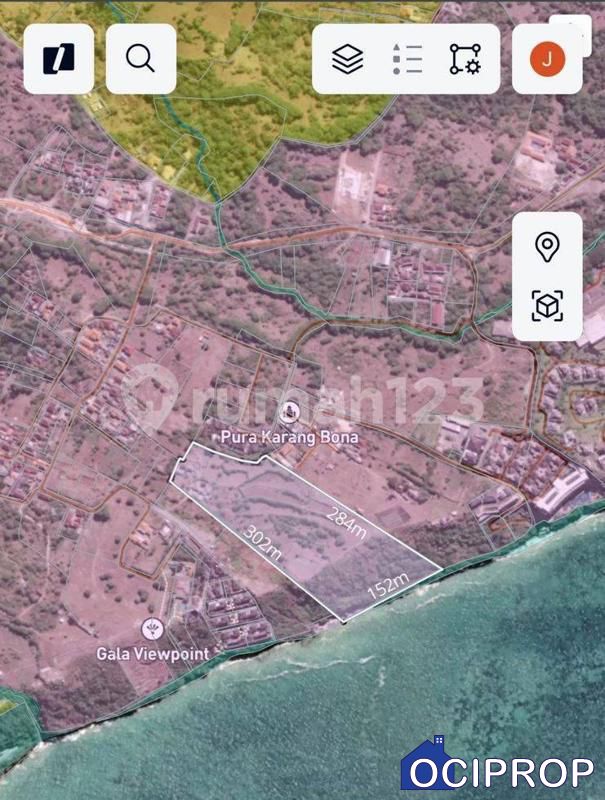Screen dimensions: 605x800
Task: Select the Gala Viewpoint marker icon
Action: pos(153,629)
